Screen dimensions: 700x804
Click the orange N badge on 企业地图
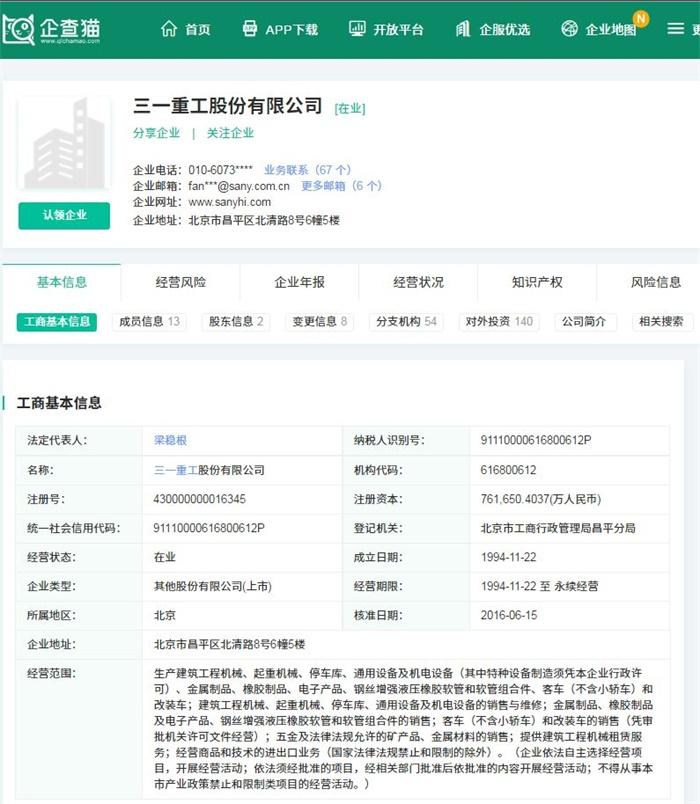pos(641,18)
